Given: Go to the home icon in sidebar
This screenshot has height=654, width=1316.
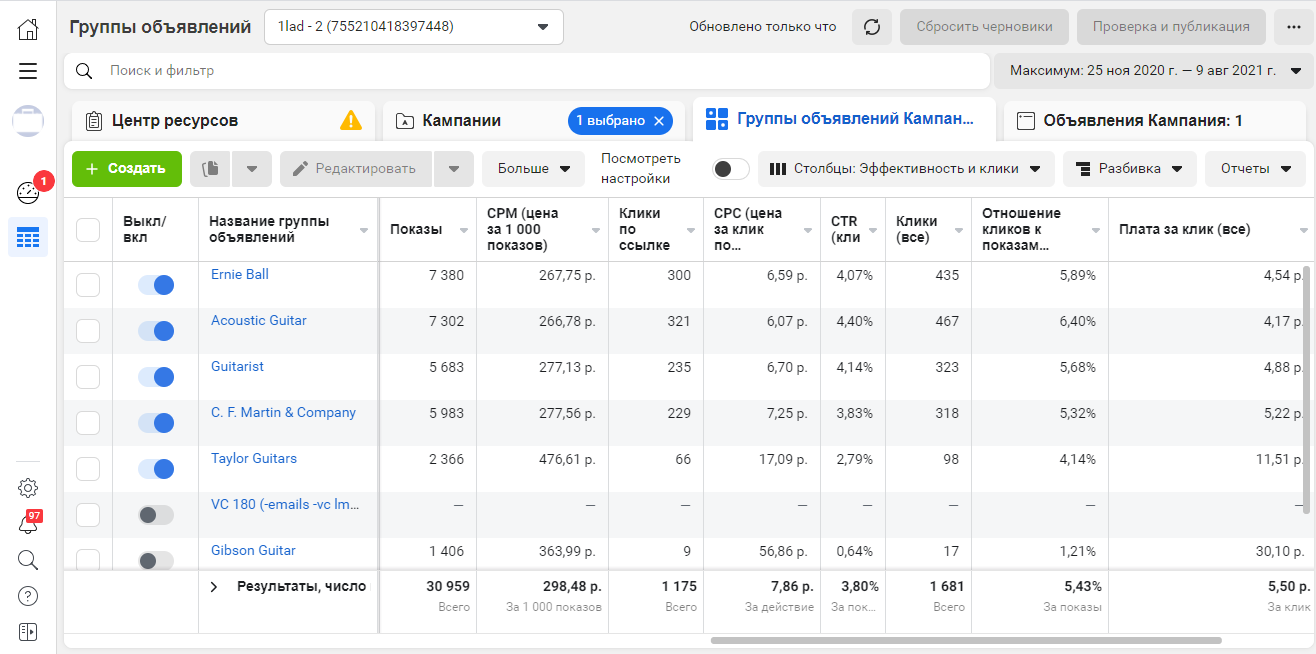Looking at the screenshot, I should [x=28, y=28].
